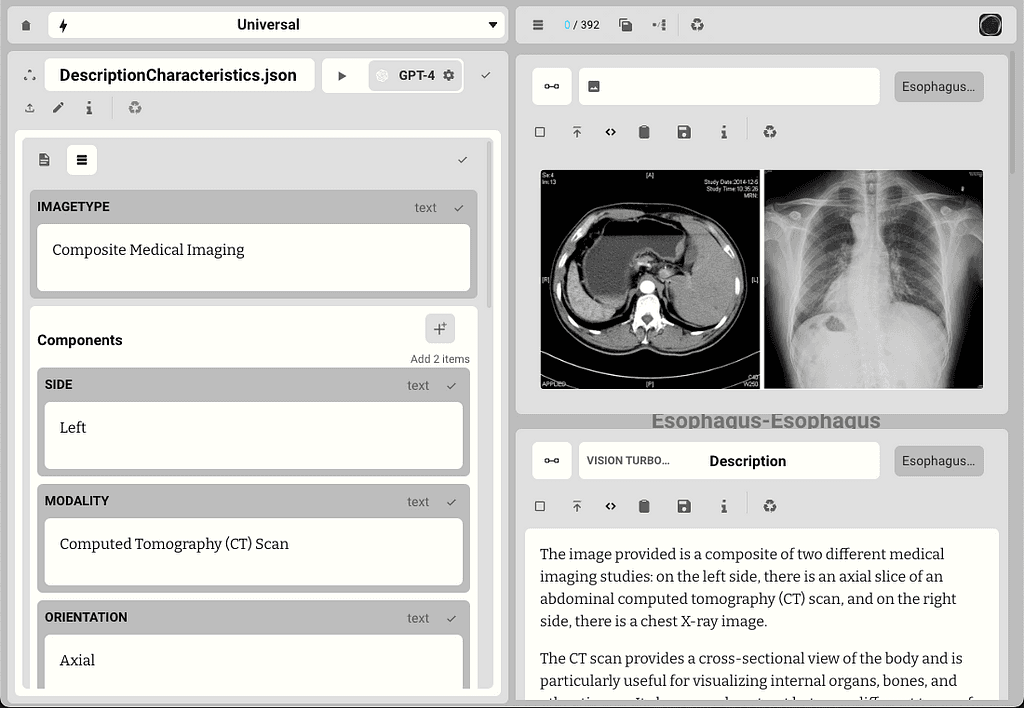This screenshot has height=708, width=1024.
Task: Toggle the ORIENTATION field checkmark
Action: click(x=451, y=618)
